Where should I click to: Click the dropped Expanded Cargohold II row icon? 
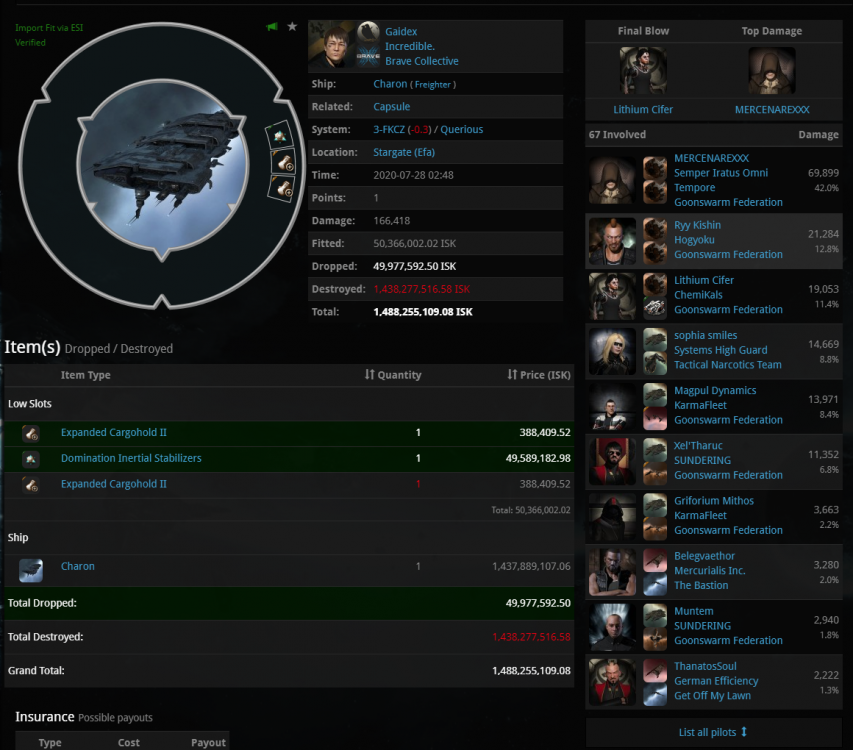pyautogui.click(x=31, y=433)
